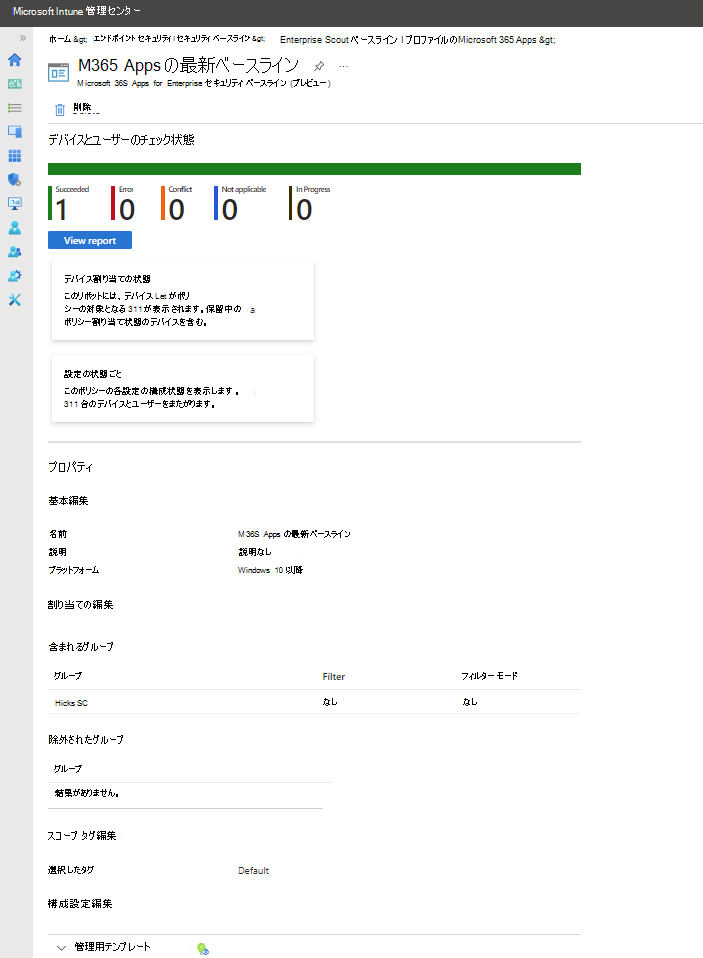The image size is (703, 958).
Task: Click the Hicks SC group row
Action: point(315,703)
